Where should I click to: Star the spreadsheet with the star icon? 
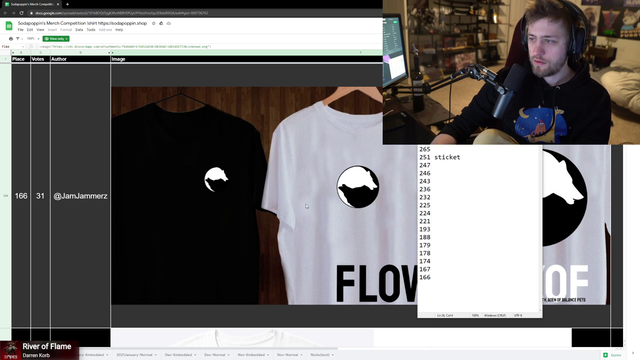tap(153, 23)
